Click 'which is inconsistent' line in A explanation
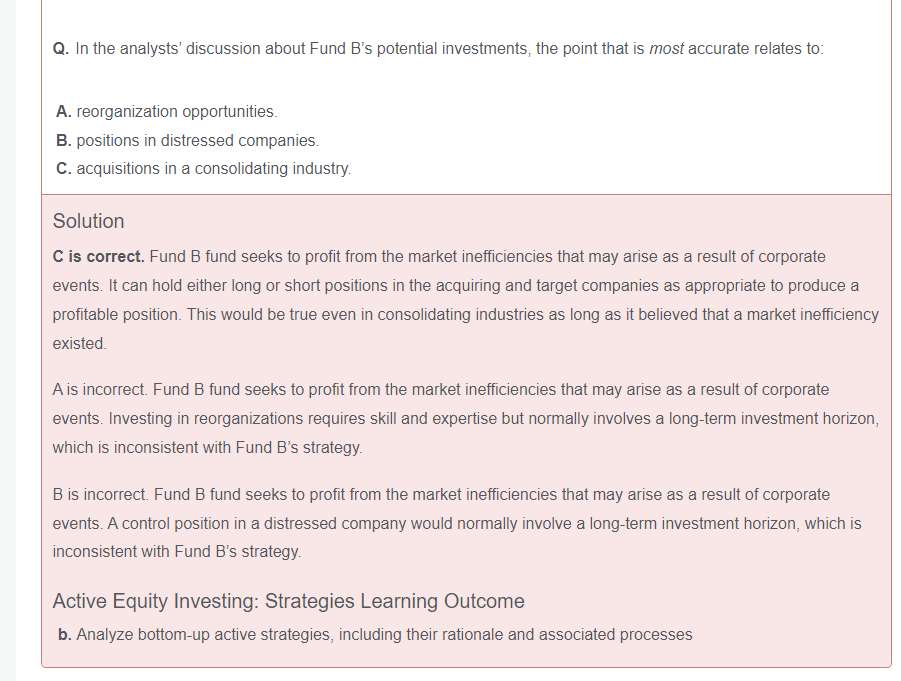901x681 pixels. coord(207,447)
